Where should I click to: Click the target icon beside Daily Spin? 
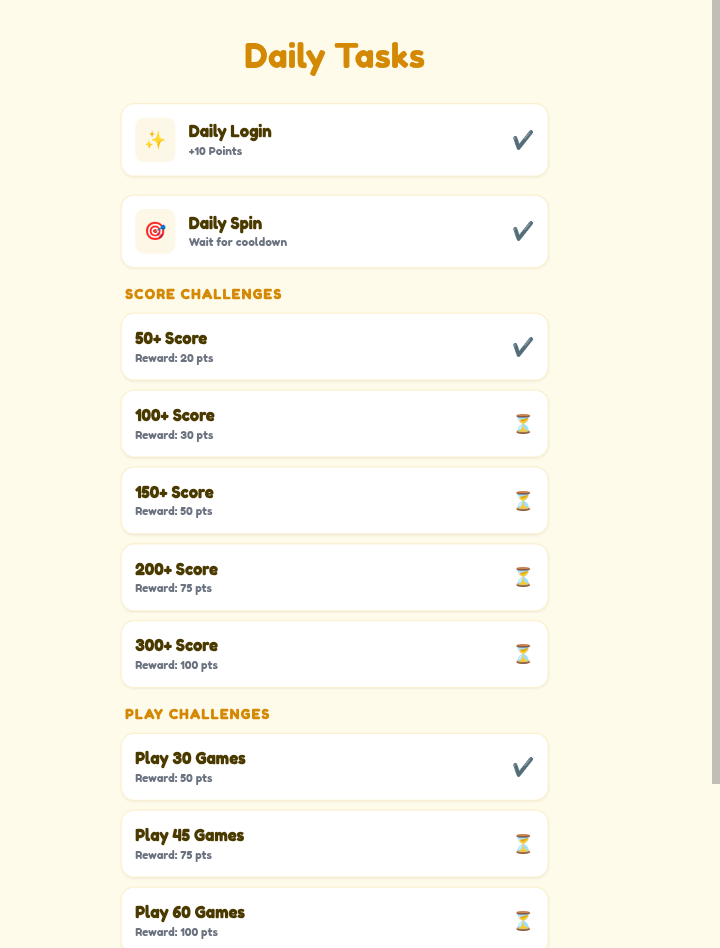[155, 231]
